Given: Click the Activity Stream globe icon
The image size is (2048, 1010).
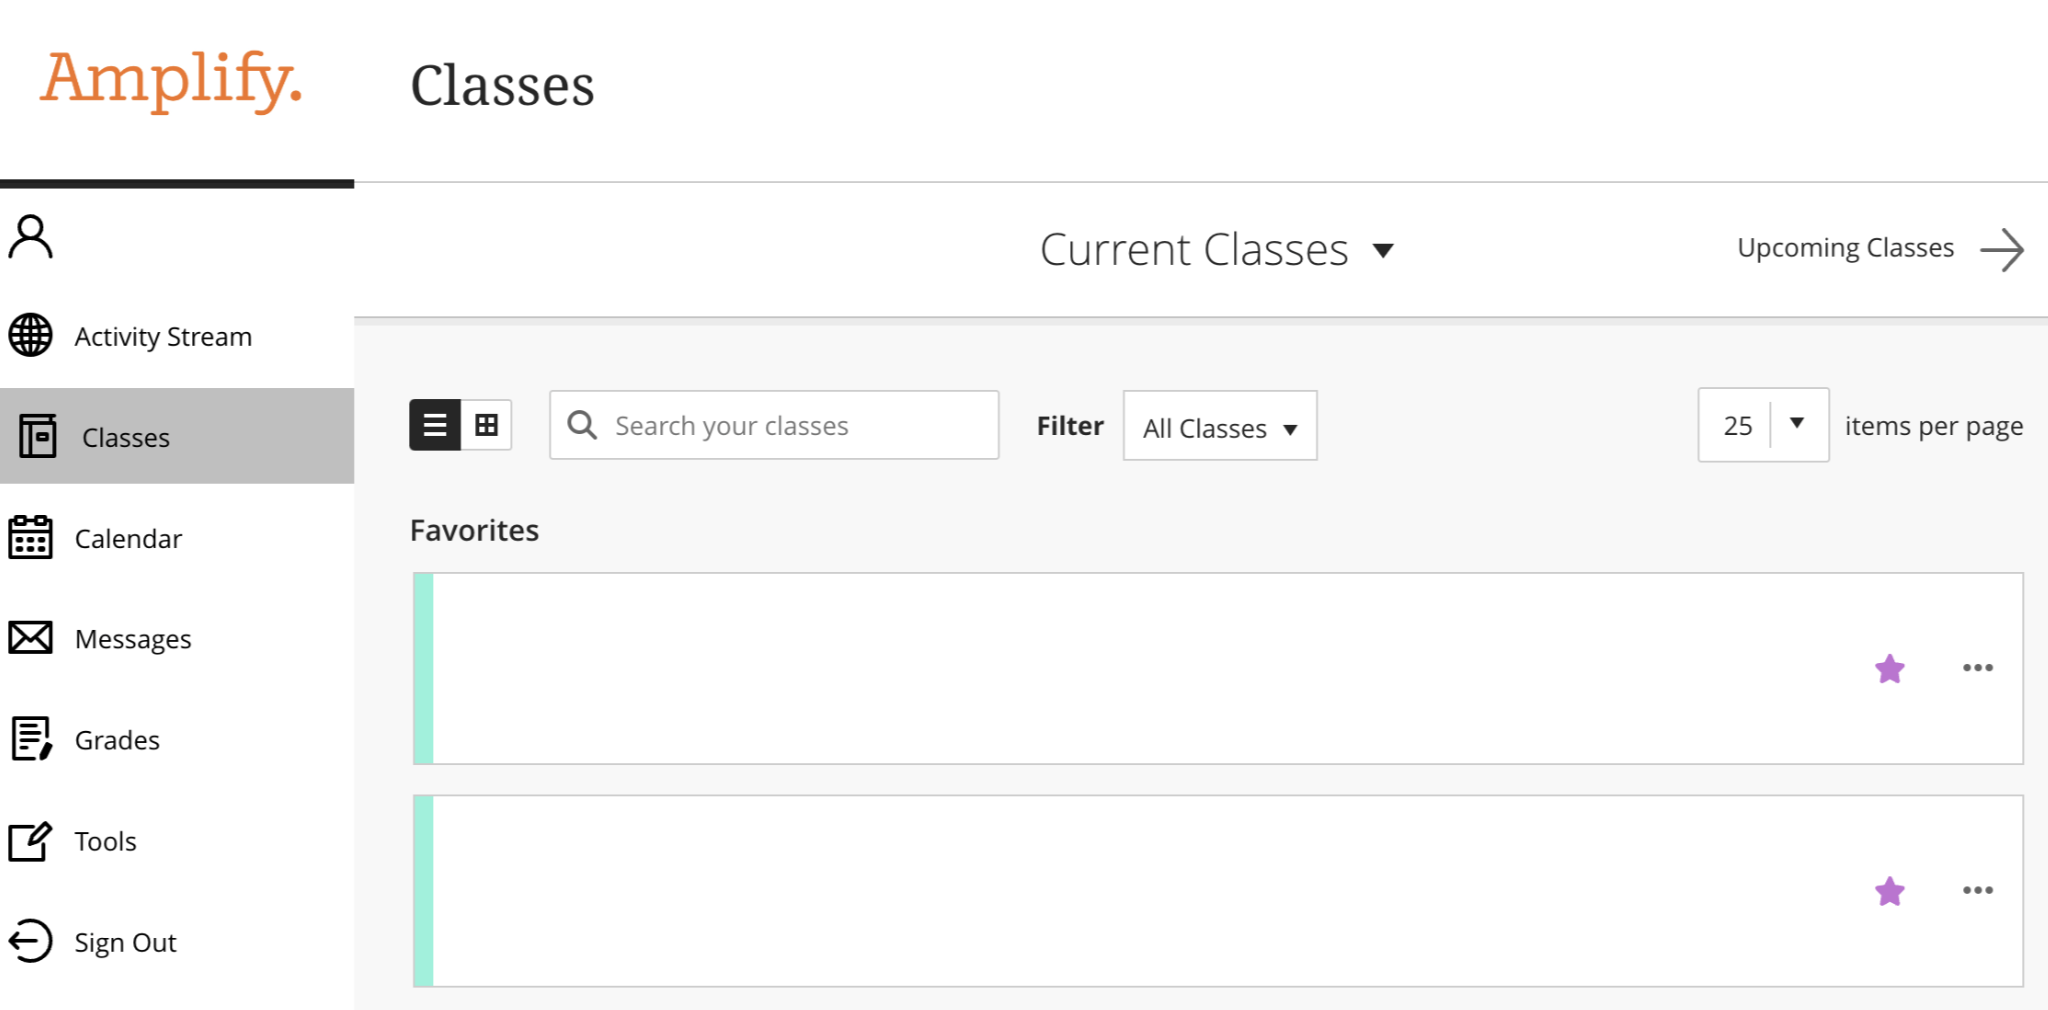Looking at the screenshot, I should (31, 335).
